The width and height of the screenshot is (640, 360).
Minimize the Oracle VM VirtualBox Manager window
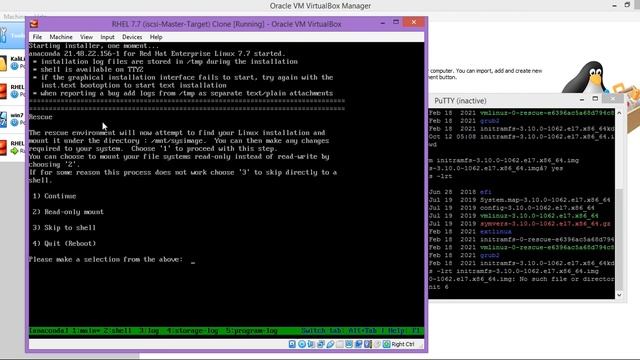coord(614,6)
